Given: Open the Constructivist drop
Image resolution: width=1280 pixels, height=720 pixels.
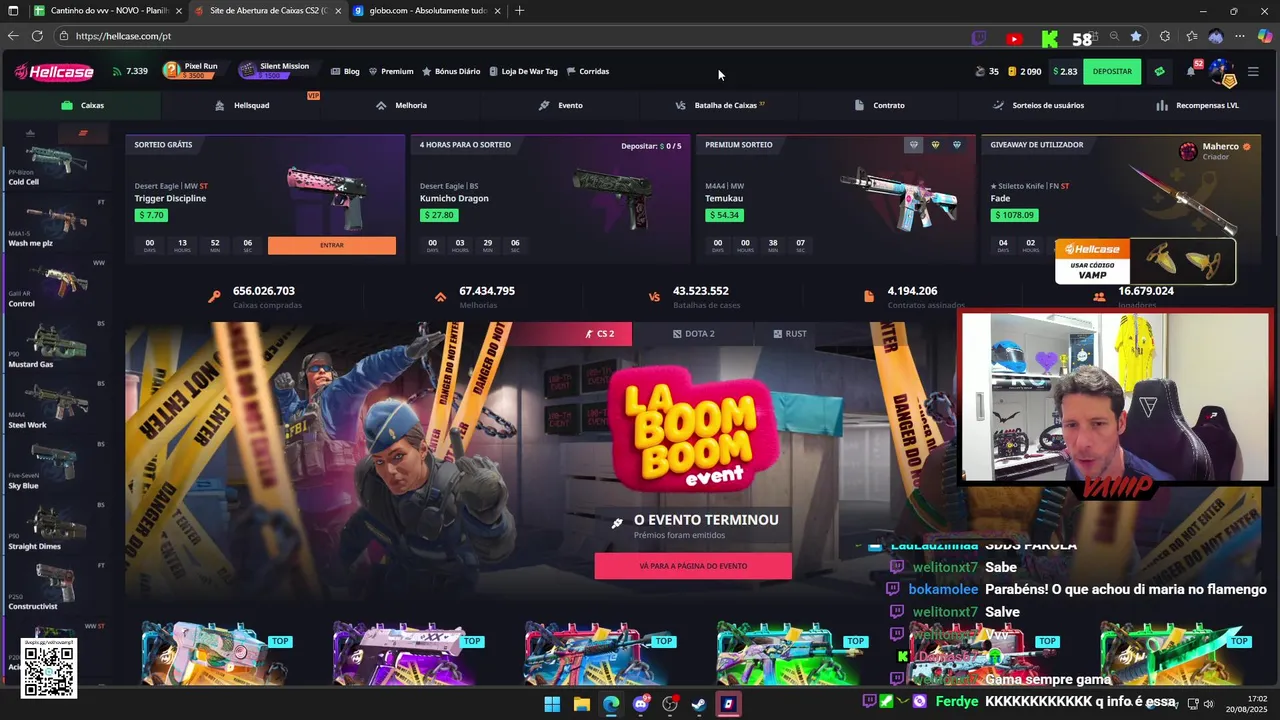Looking at the screenshot, I should [56, 586].
